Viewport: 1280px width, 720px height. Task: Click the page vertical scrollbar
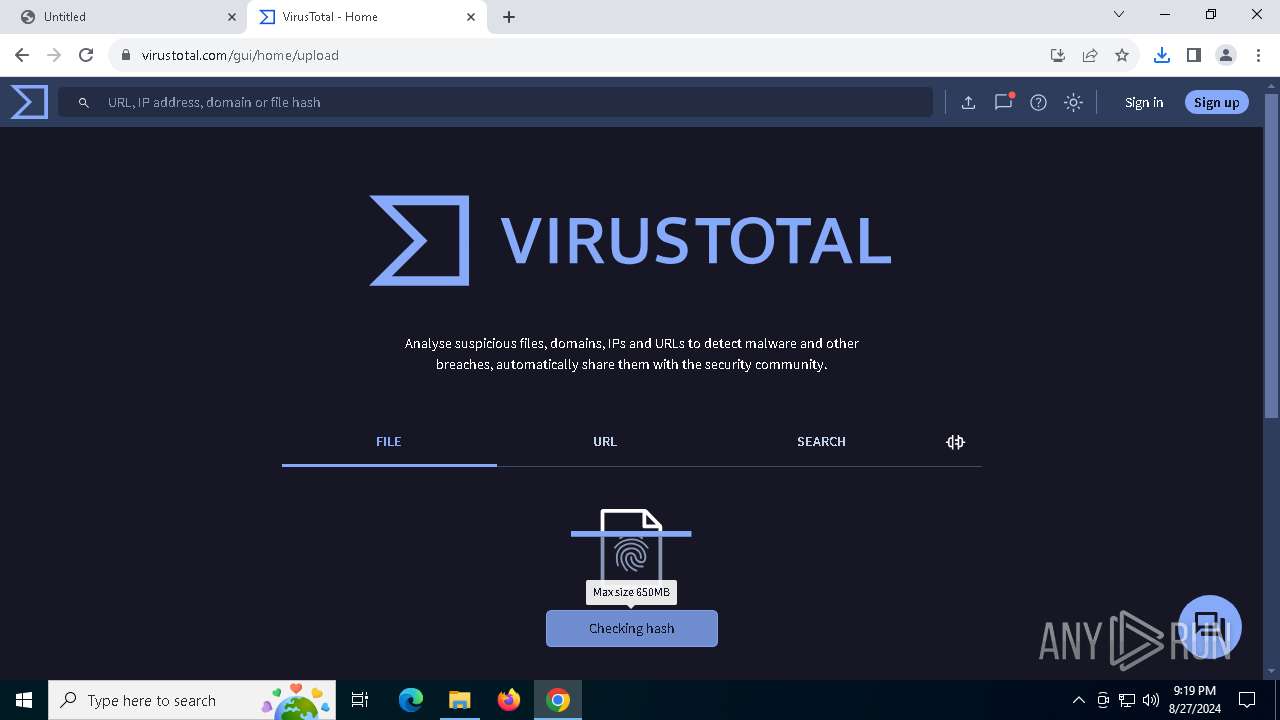[1272, 255]
